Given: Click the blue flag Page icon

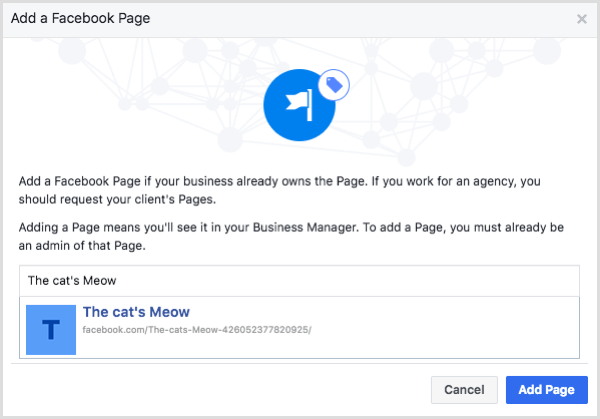Looking at the screenshot, I should click(299, 105).
